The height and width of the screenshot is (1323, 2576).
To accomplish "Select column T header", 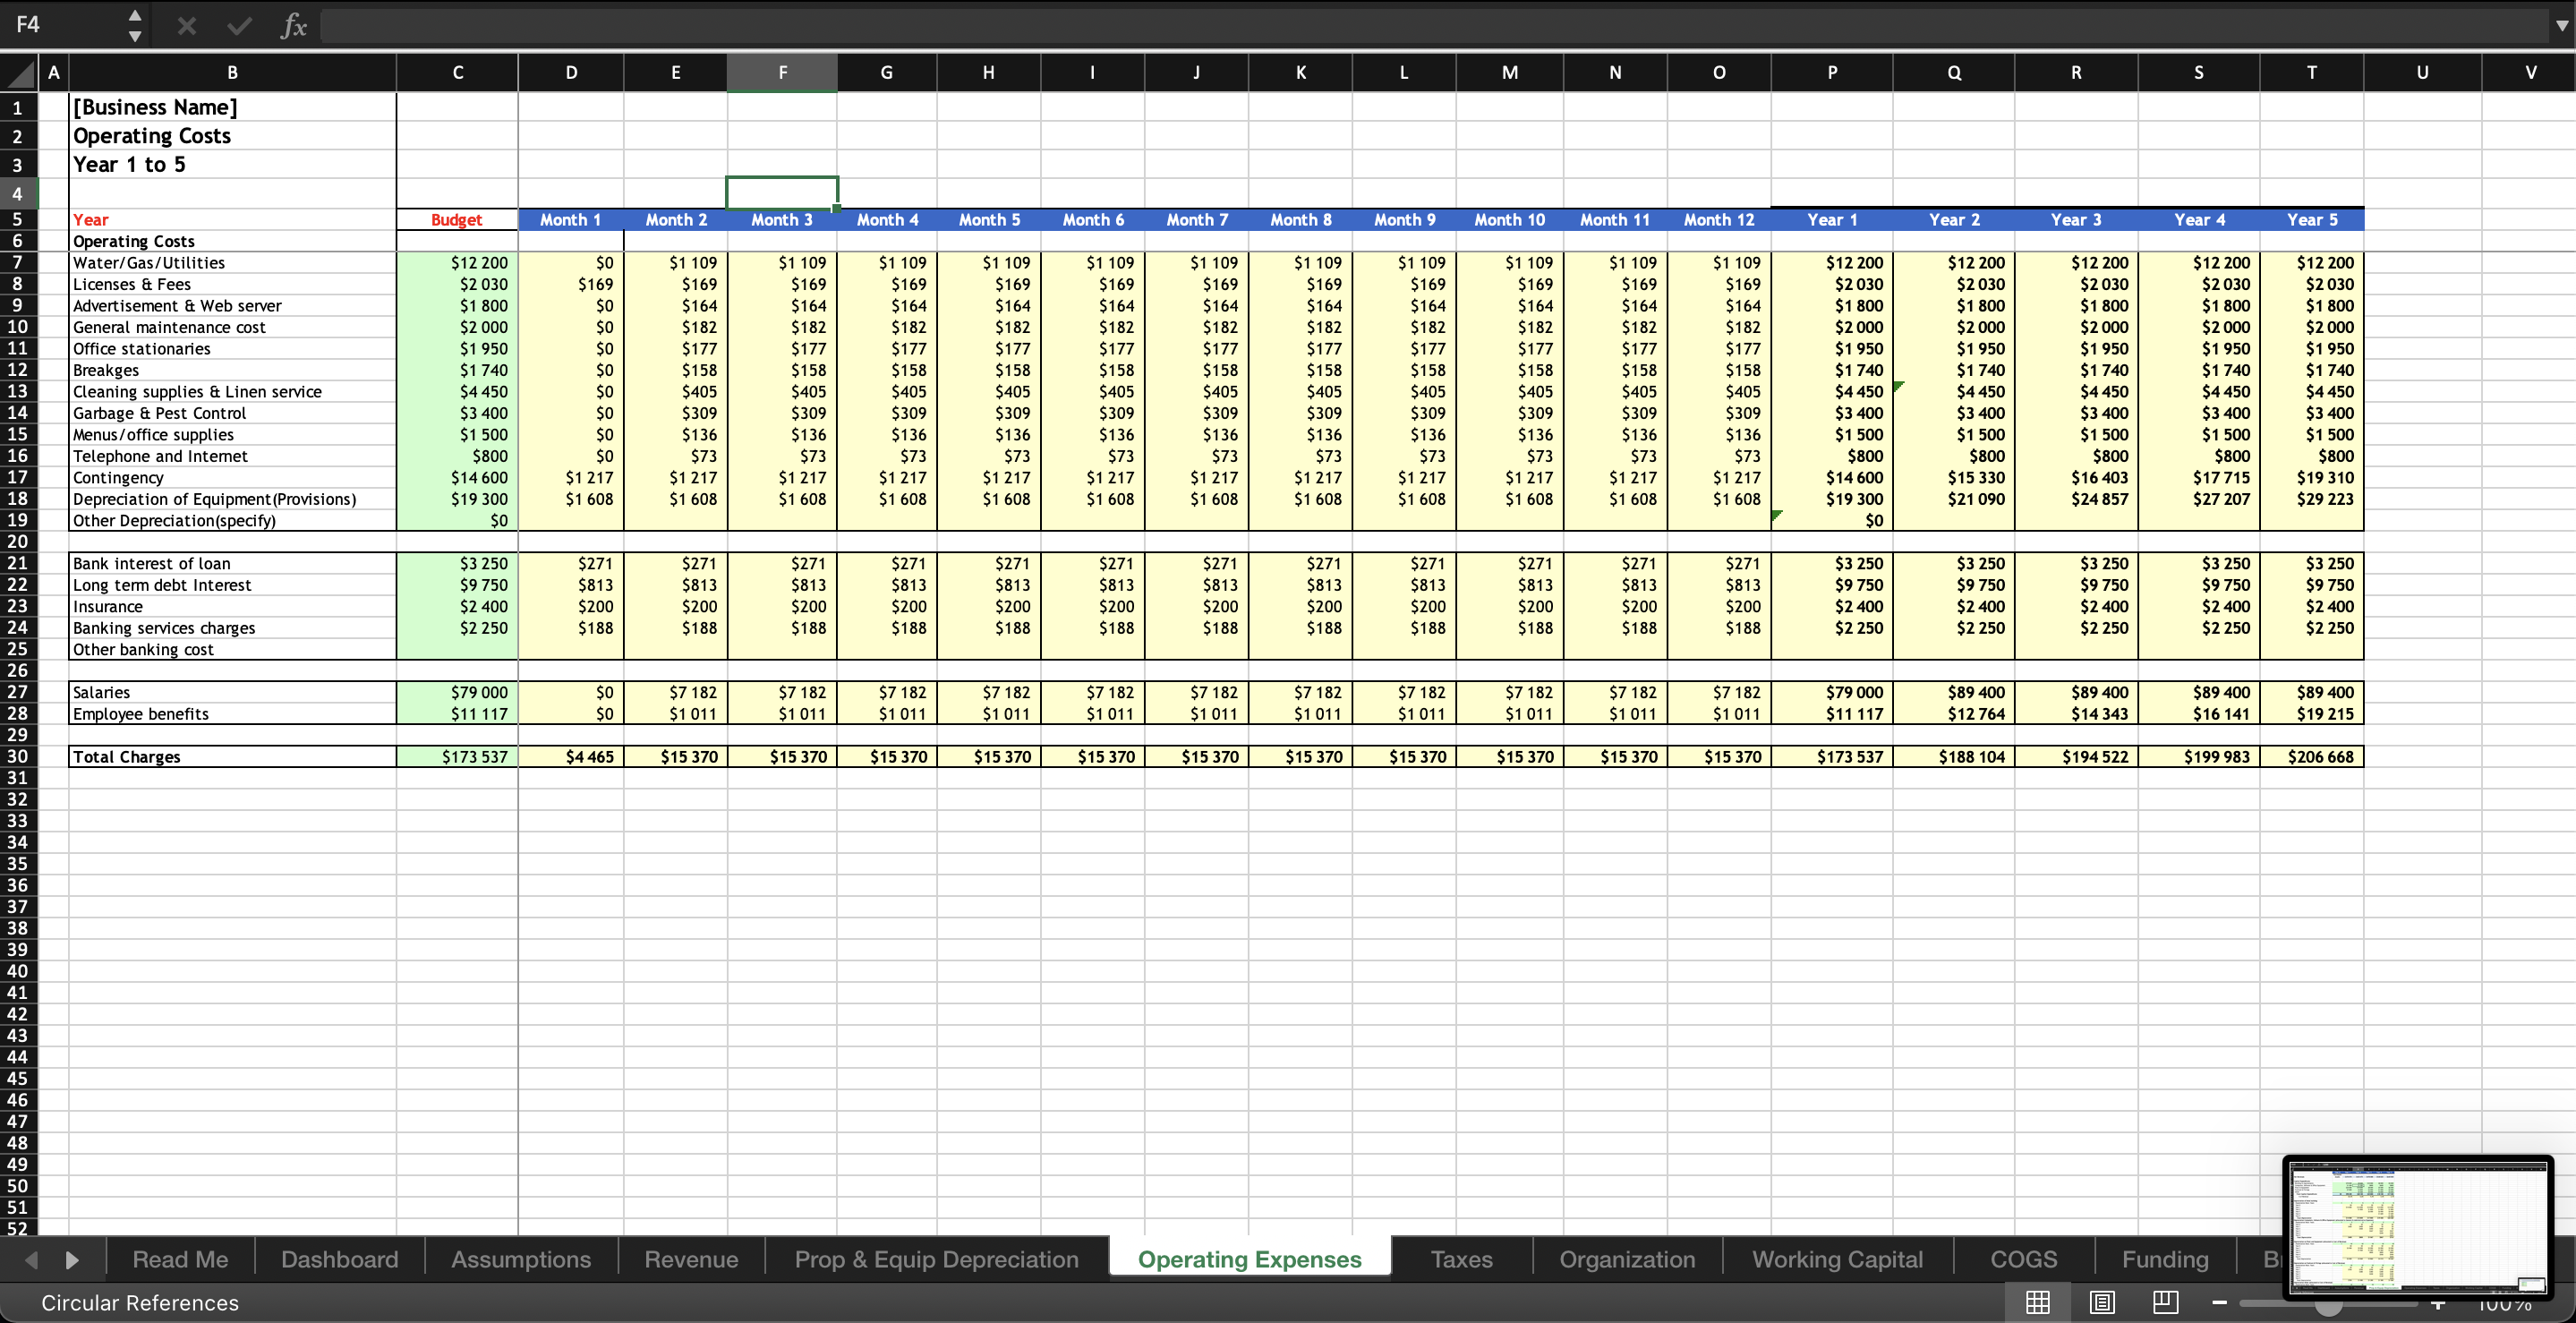I will click(x=2311, y=72).
